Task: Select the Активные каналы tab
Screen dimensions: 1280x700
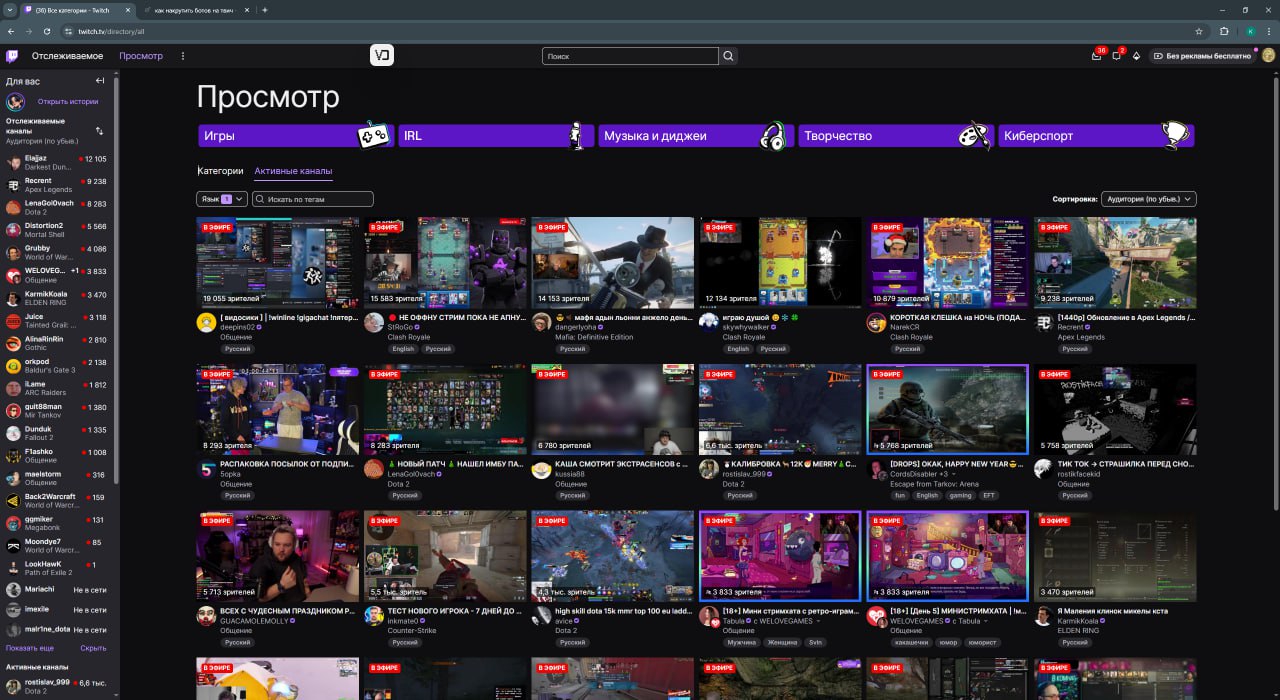Action: click(x=293, y=171)
